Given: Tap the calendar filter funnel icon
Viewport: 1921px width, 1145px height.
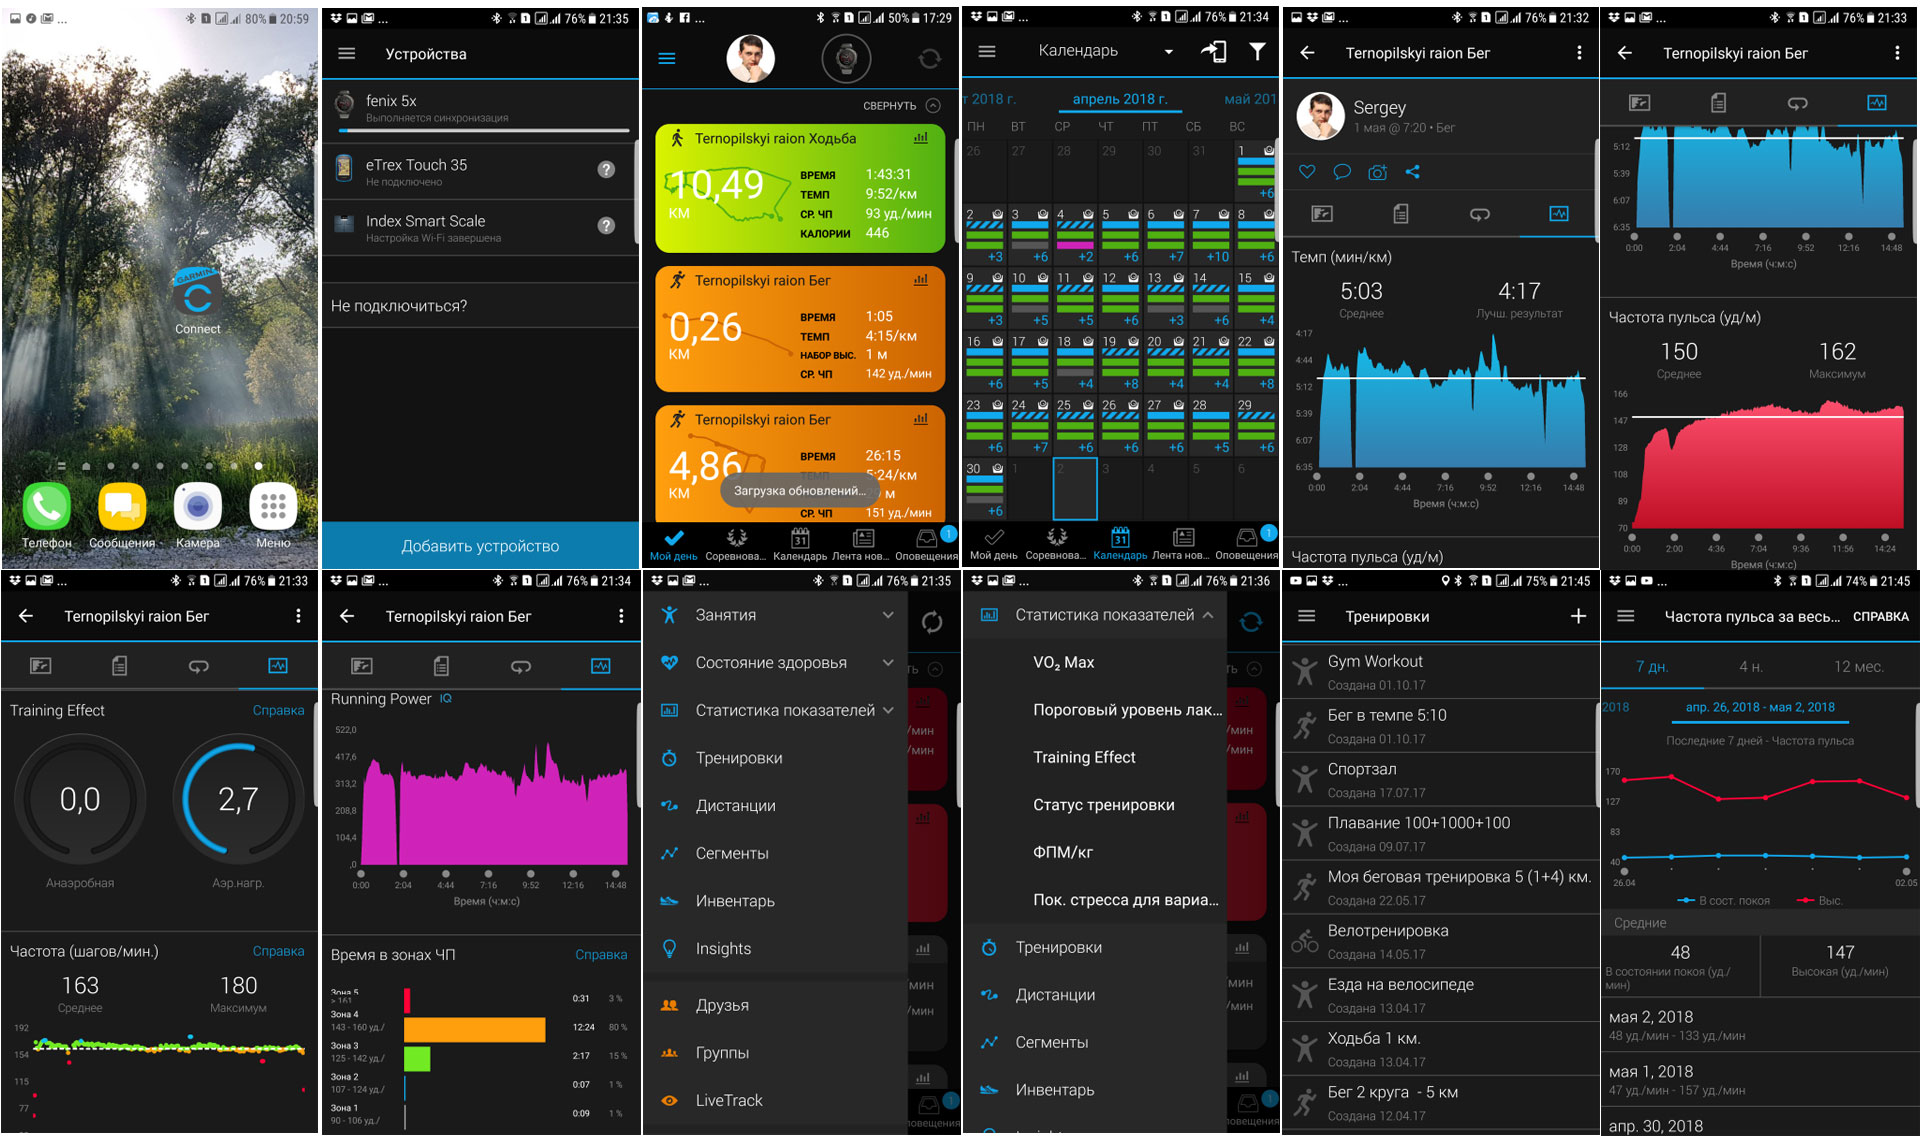Looking at the screenshot, I should click(1257, 52).
